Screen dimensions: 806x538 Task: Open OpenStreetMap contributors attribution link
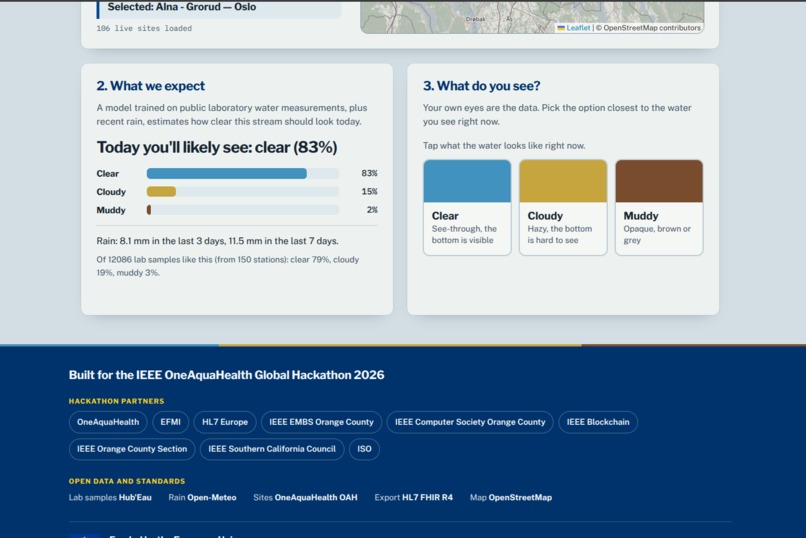point(652,28)
